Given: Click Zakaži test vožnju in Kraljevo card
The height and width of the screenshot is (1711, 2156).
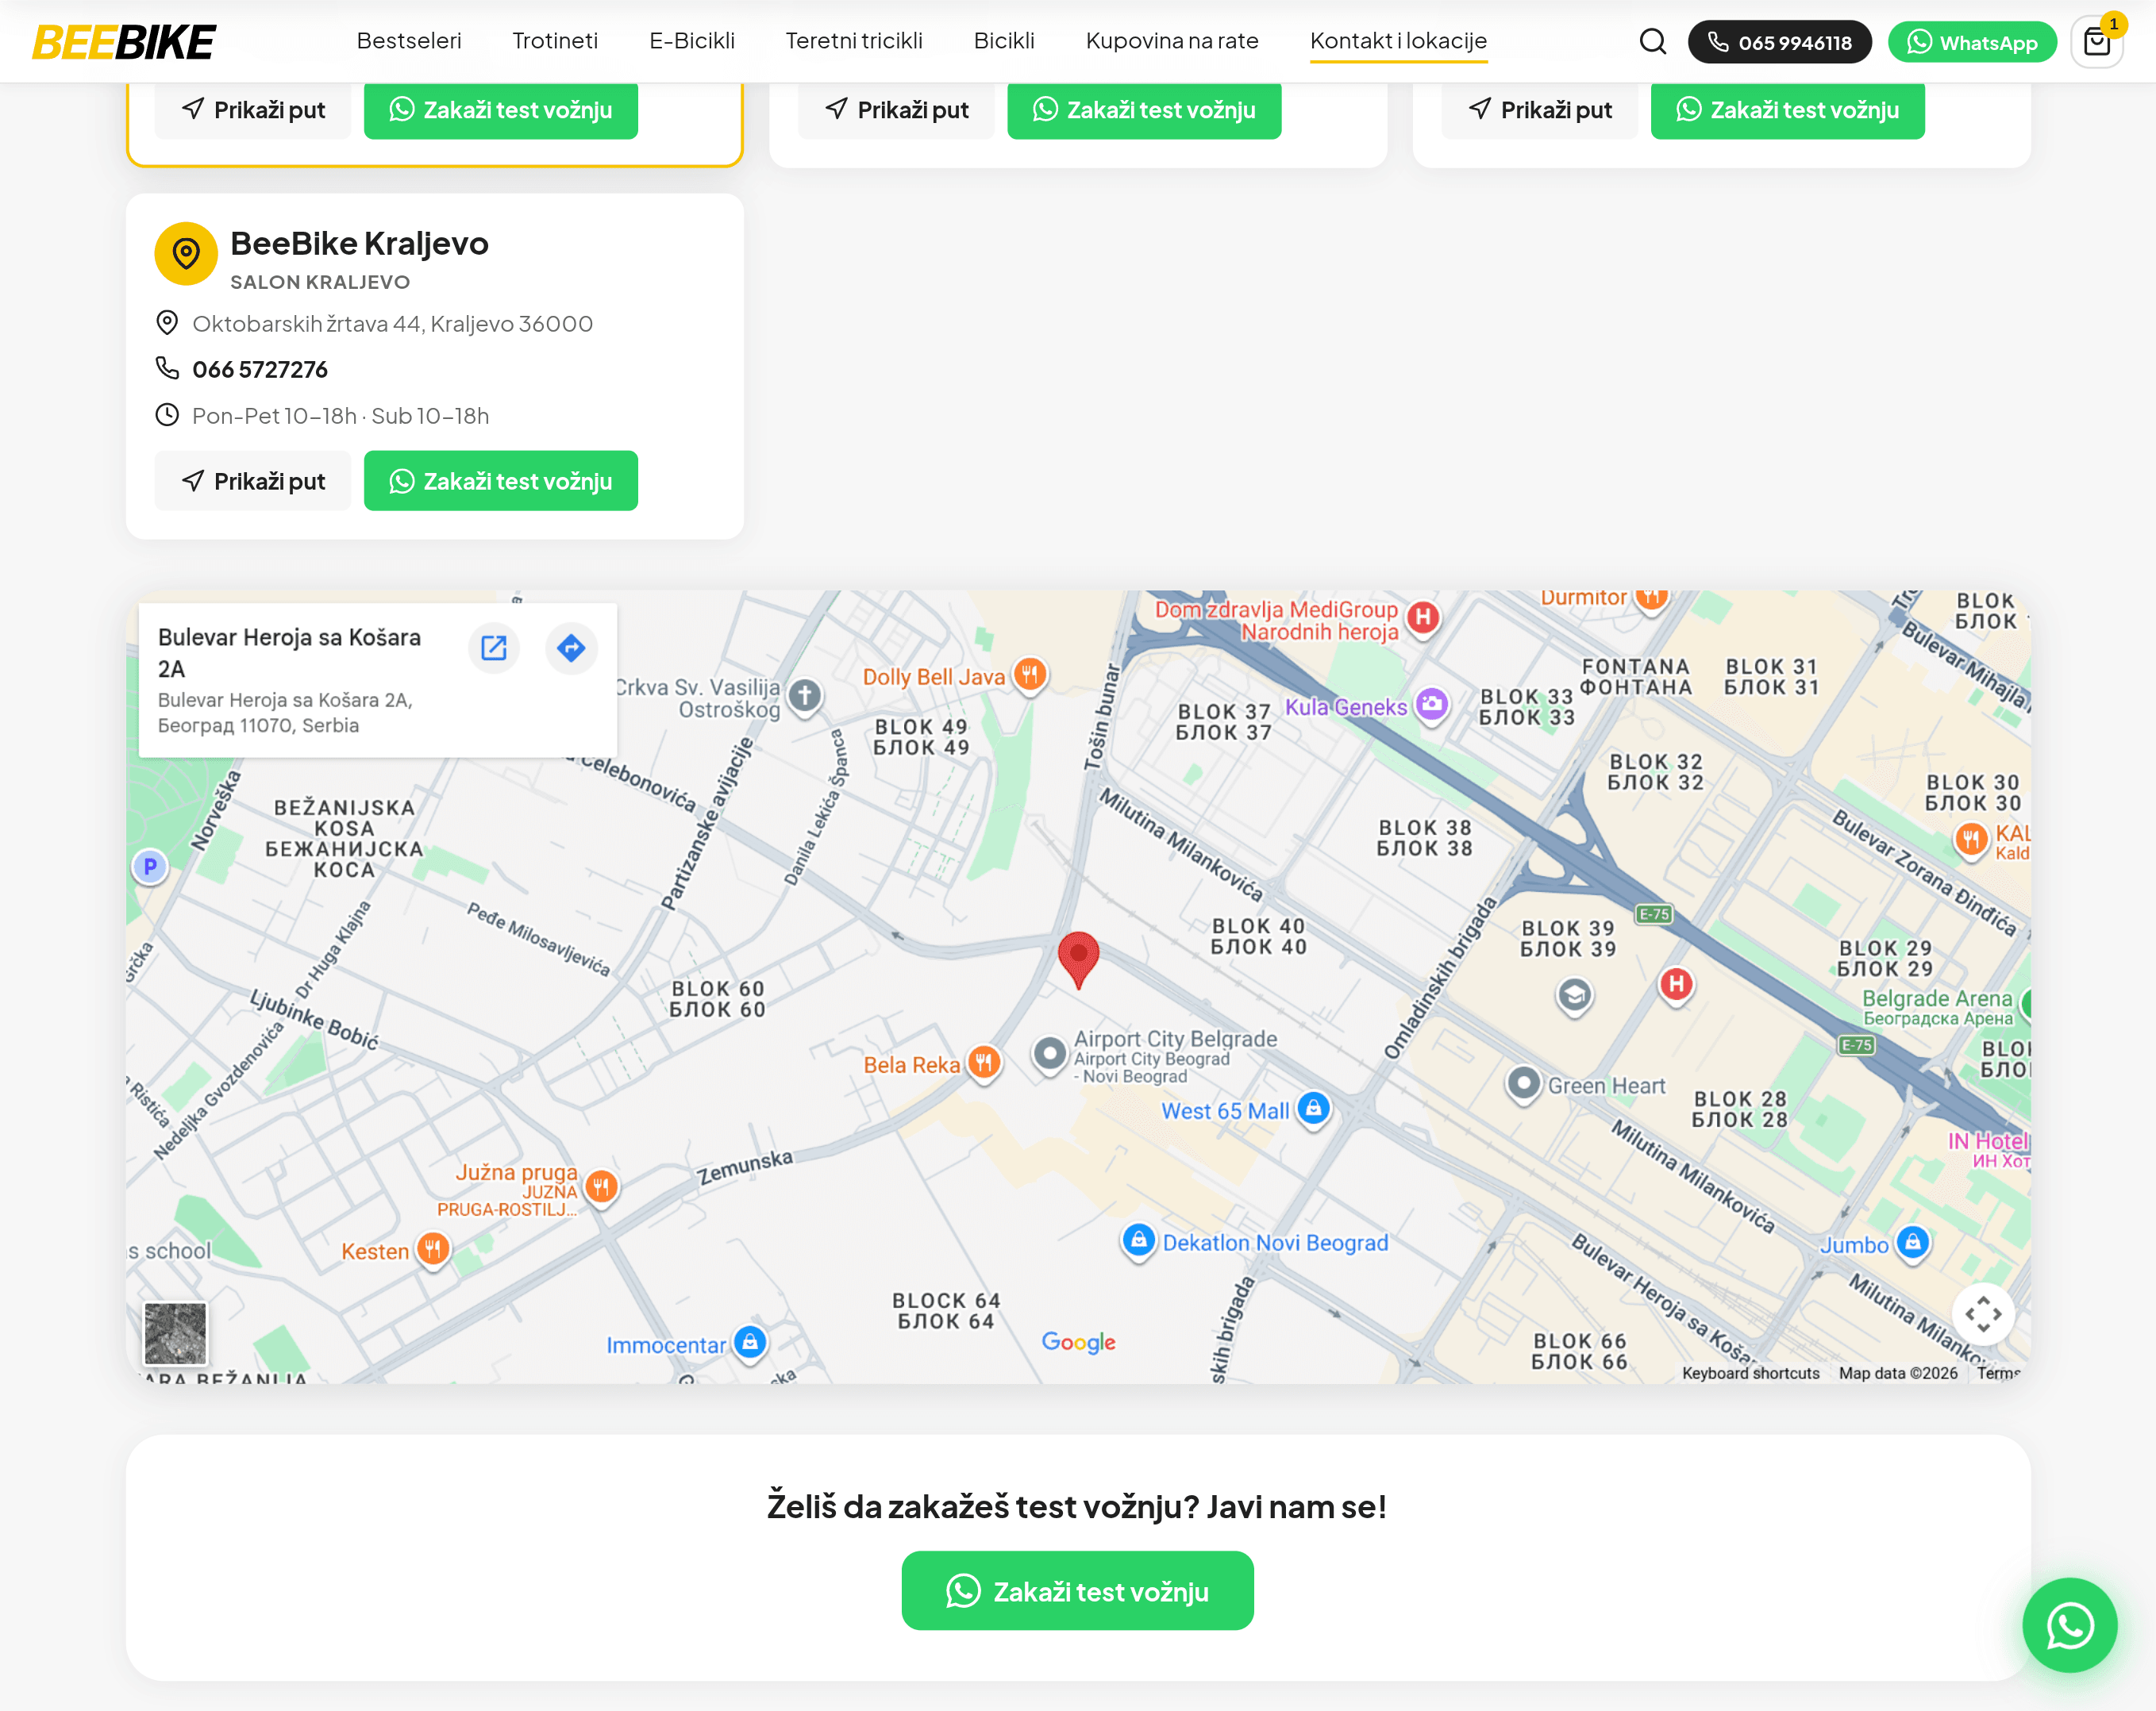Looking at the screenshot, I should coord(500,481).
